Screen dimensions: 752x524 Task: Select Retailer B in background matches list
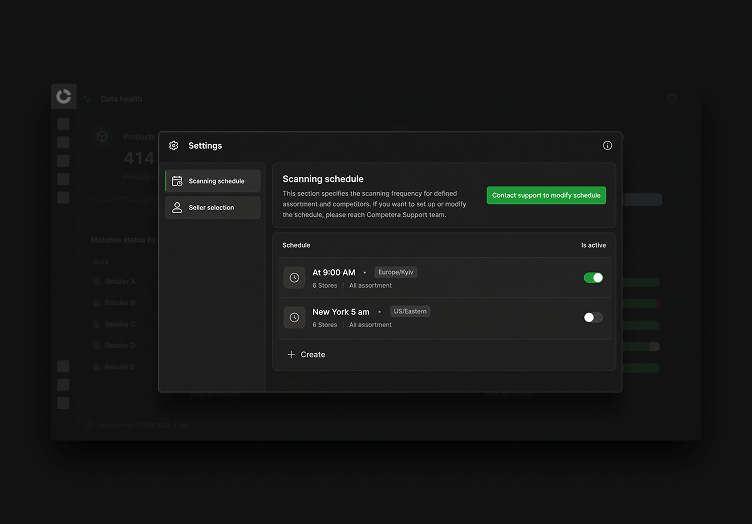click(x=120, y=303)
